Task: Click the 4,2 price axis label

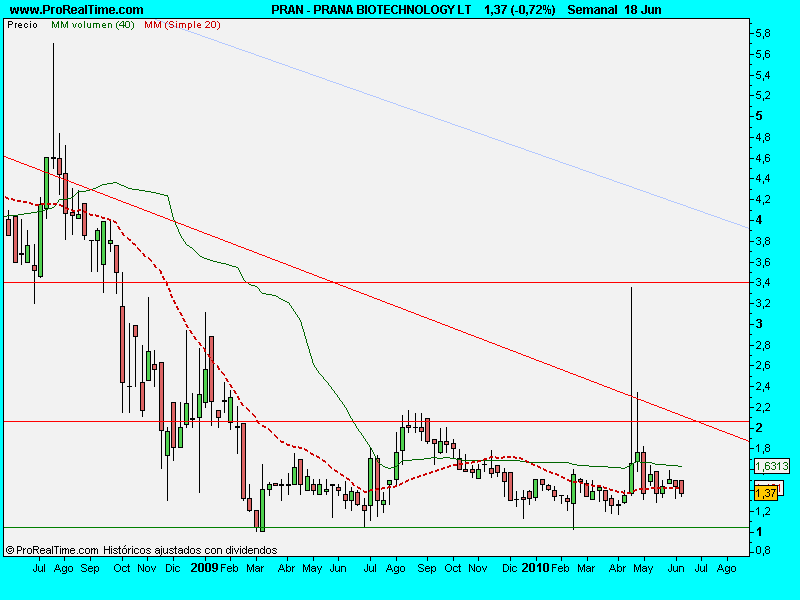Action: point(763,199)
